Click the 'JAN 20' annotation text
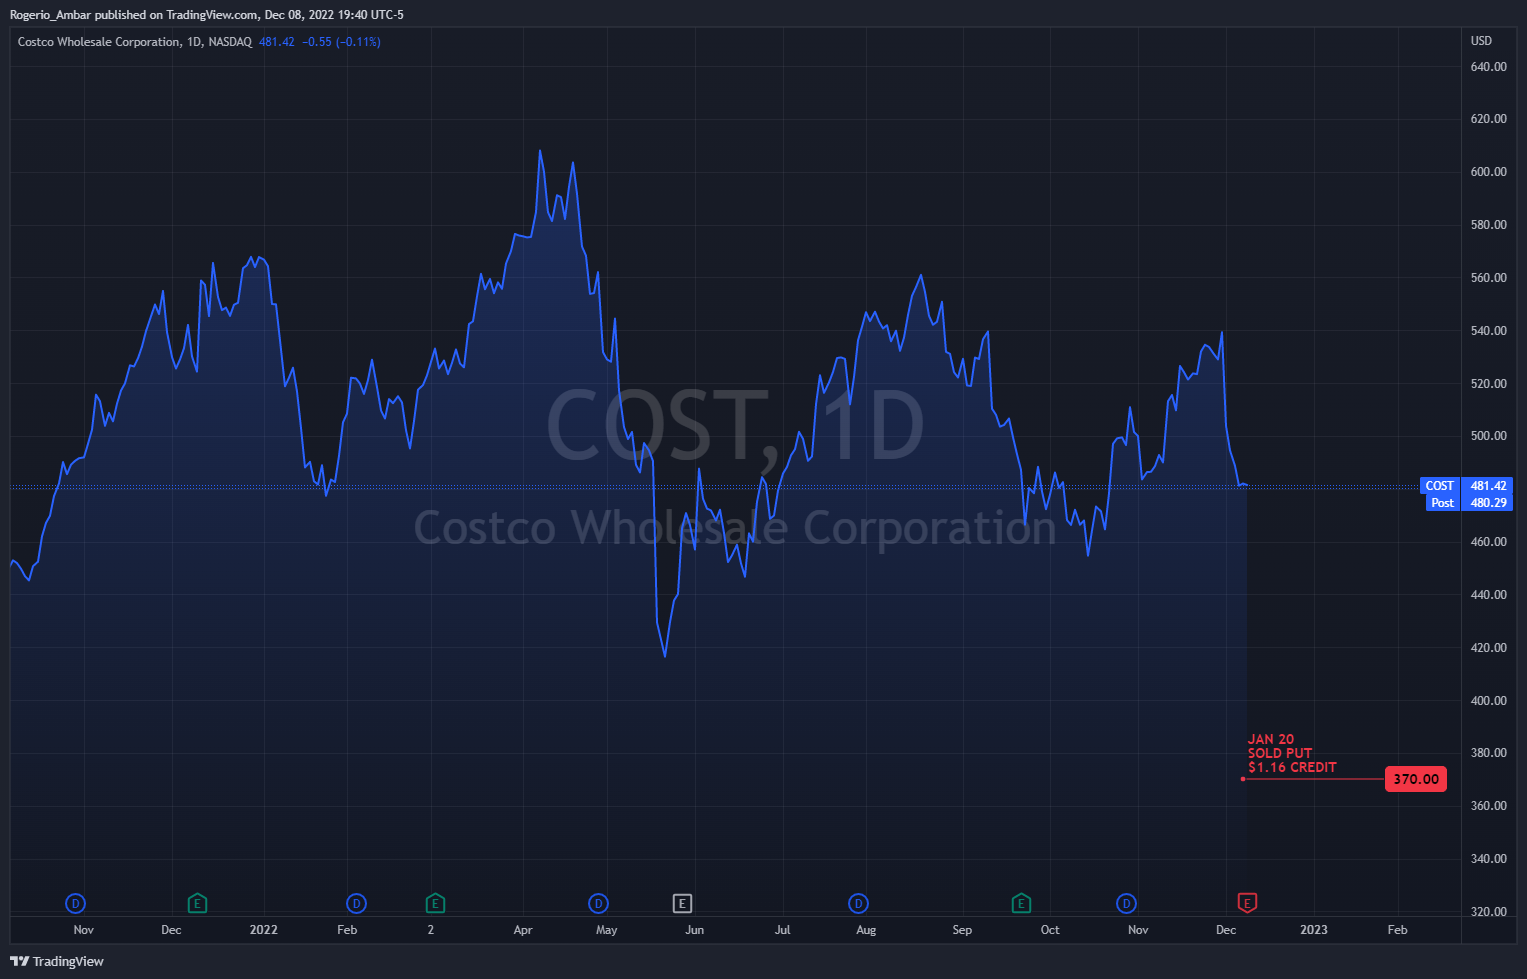This screenshot has width=1527, height=979. click(x=1271, y=740)
